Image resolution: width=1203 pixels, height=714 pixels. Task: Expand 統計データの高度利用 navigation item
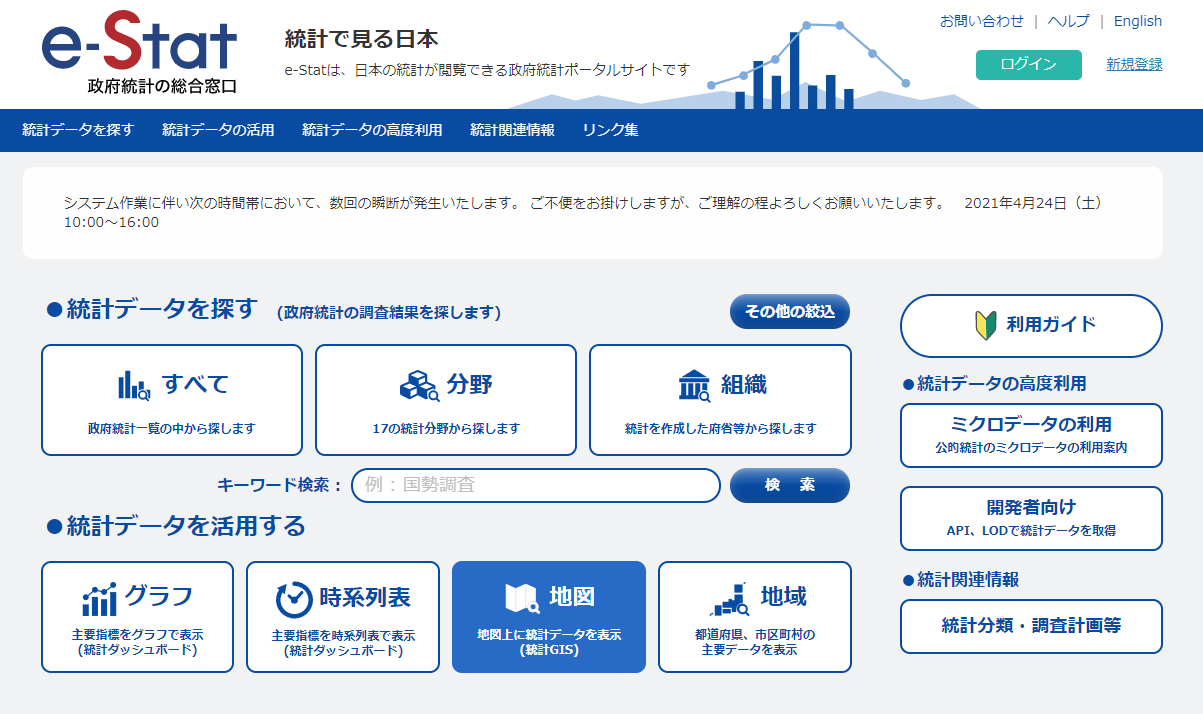[x=372, y=130]
